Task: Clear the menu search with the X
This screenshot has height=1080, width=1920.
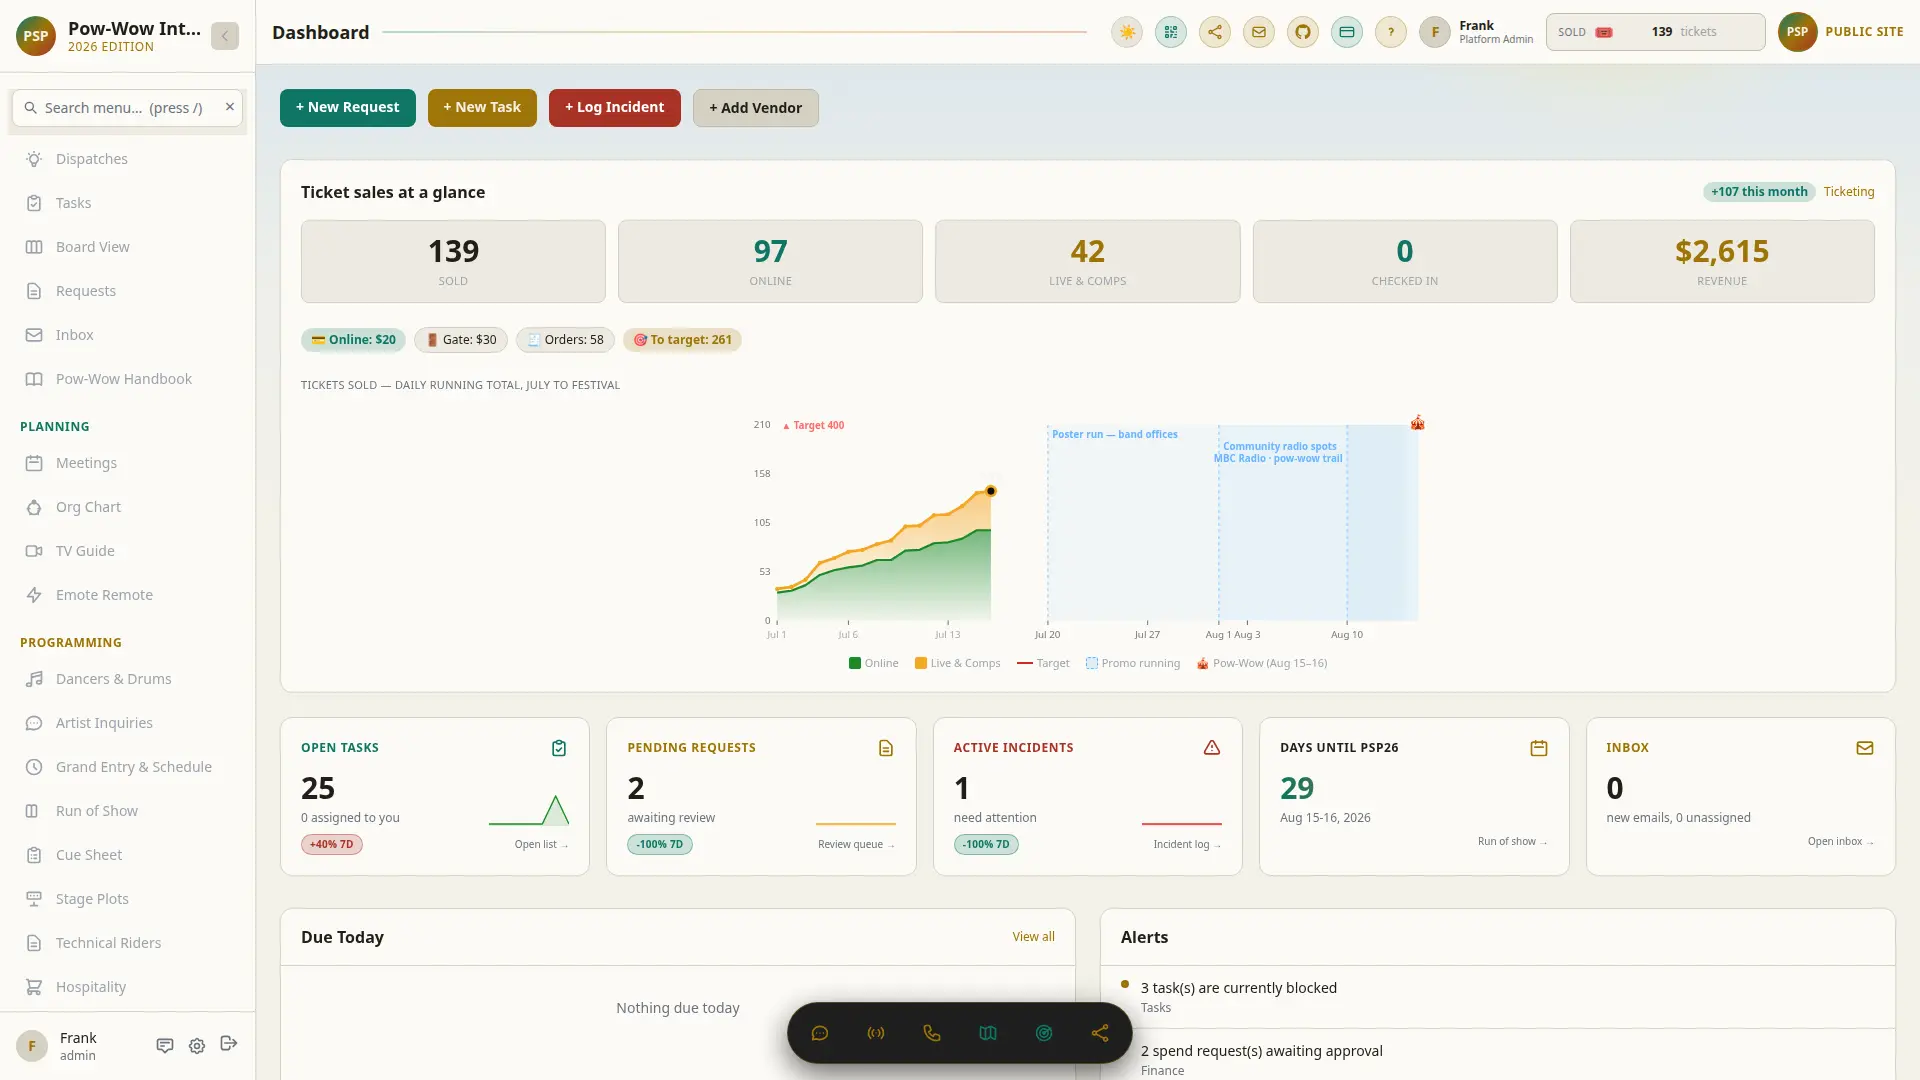Action: coord(230,107)
